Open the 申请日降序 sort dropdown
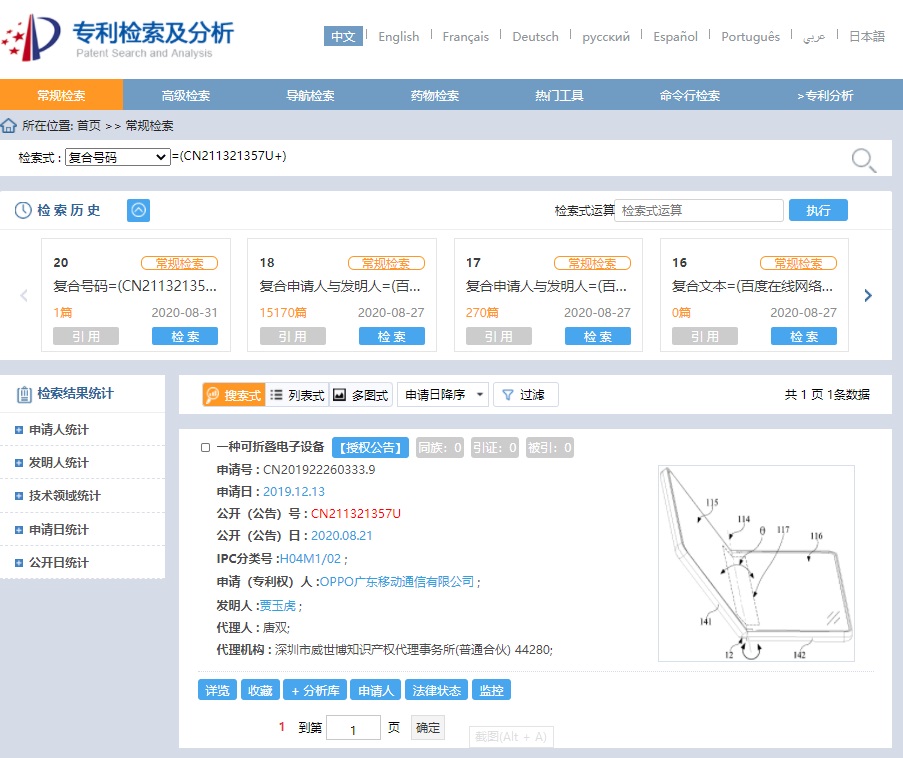 tap(443, 395)
